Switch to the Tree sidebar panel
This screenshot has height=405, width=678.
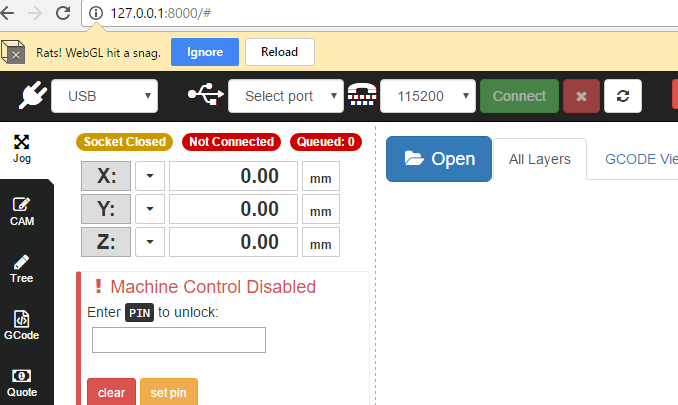coord(22,269)
